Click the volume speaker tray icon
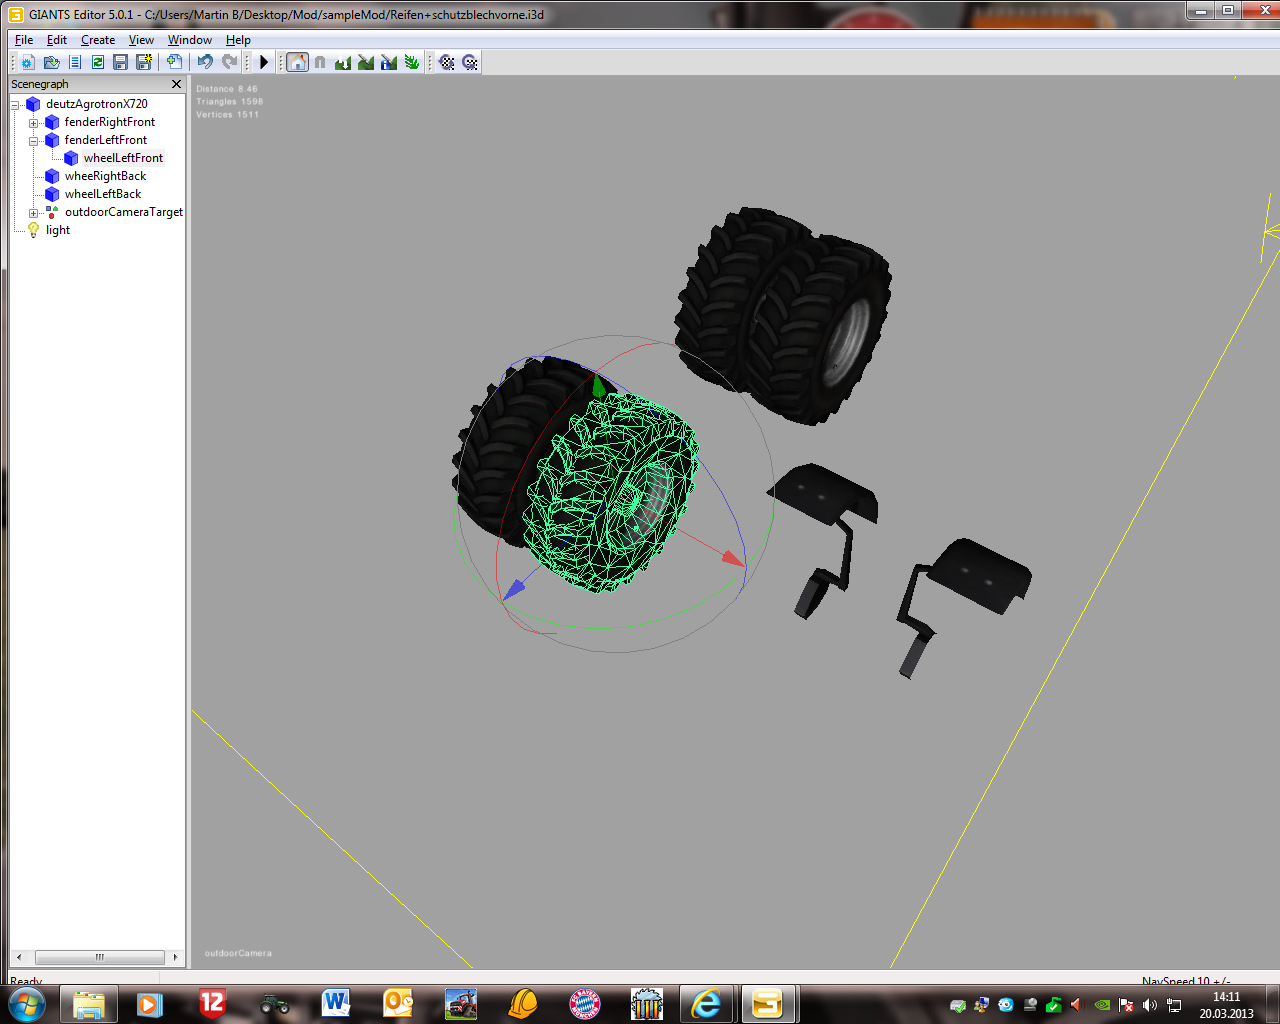The image size is (1280, 1024). point(1150,1005)
